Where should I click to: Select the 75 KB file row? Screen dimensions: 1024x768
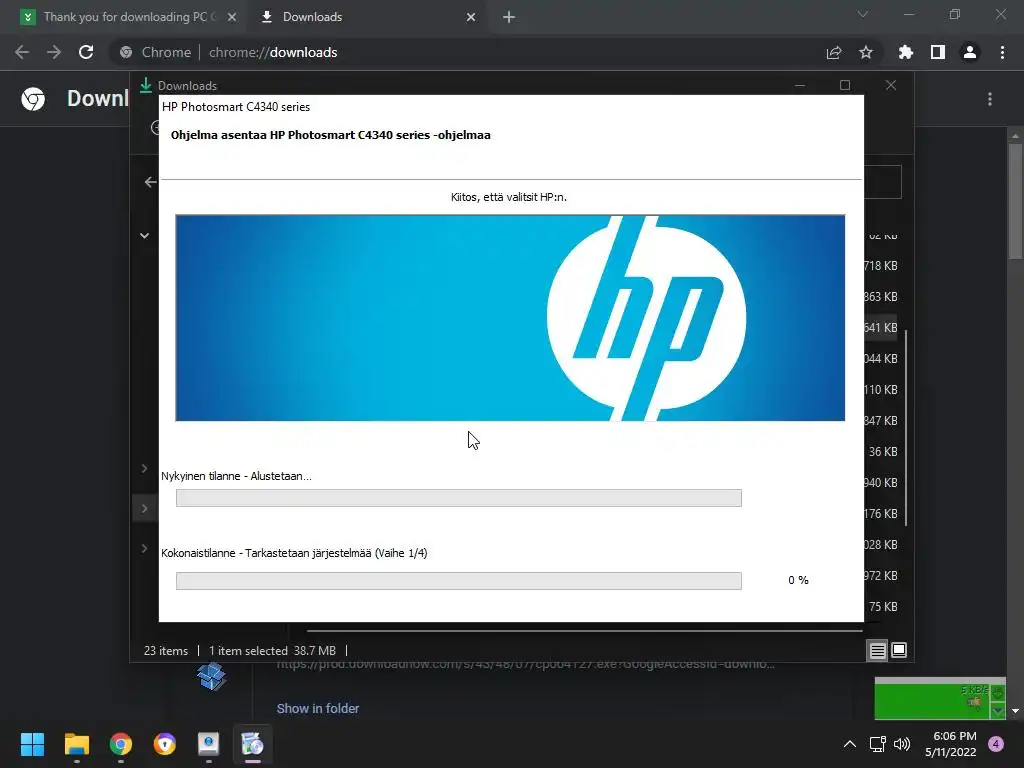pyautogui.click(x=881, y=607)
